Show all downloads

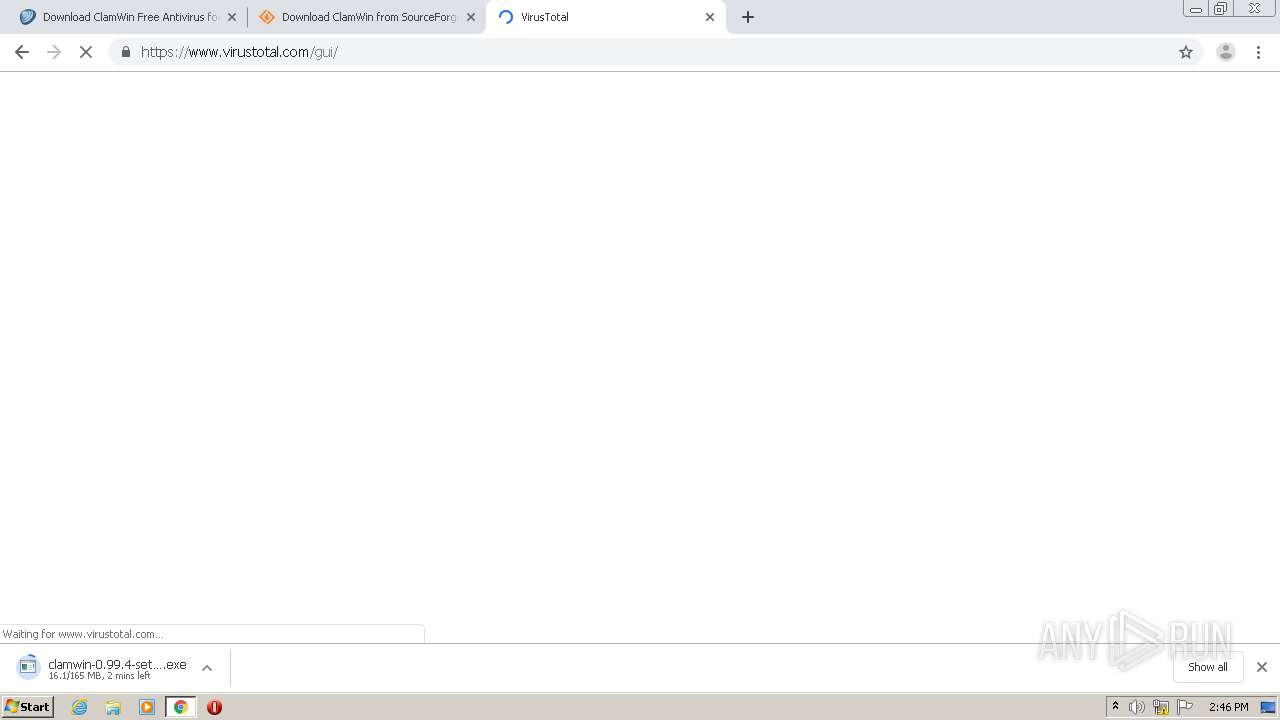pos(1208,667)
